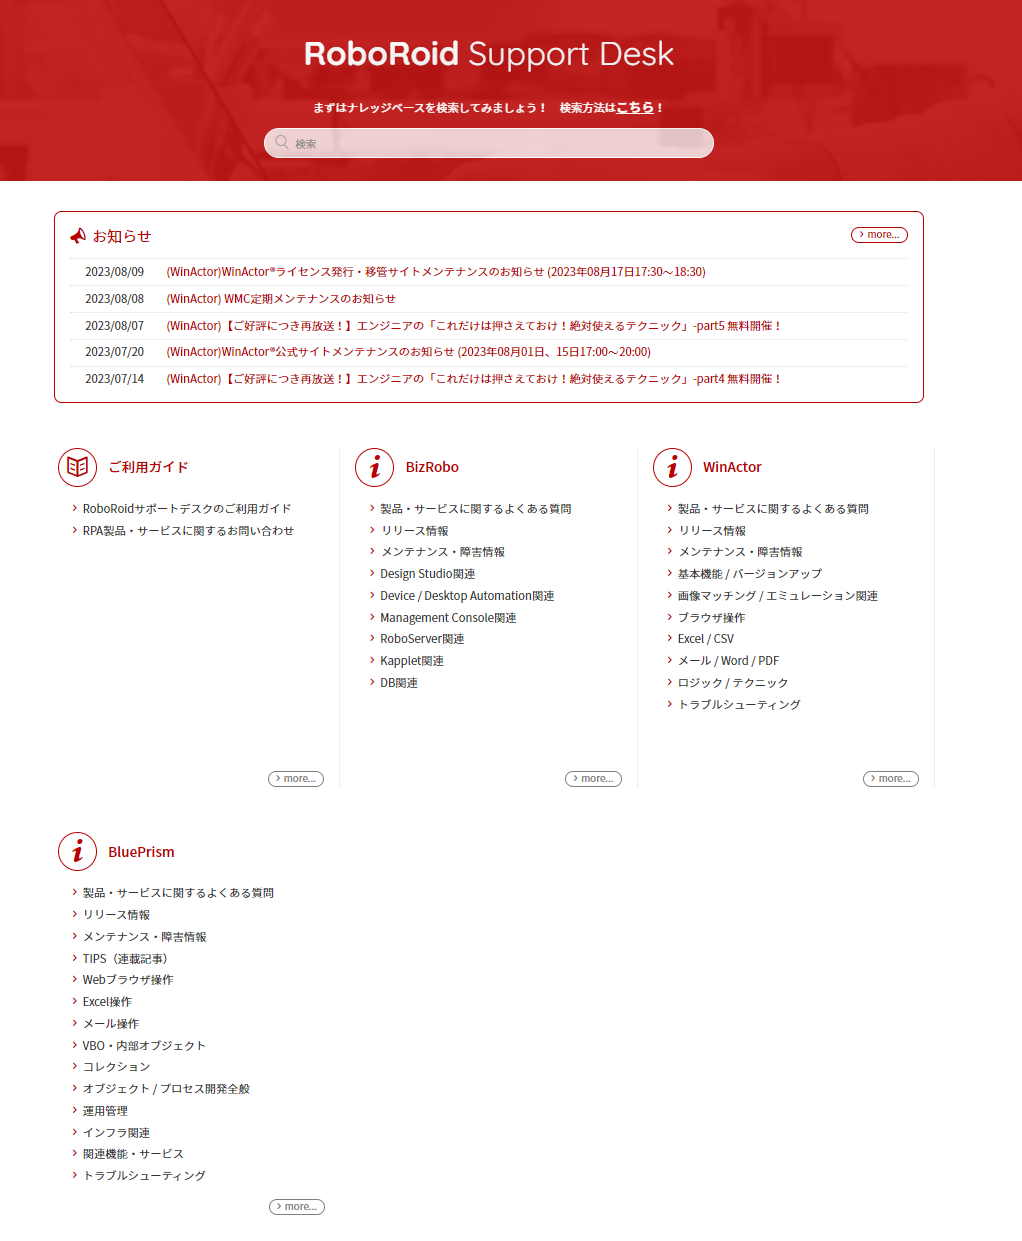Show more WinActor categories
The width and height of the screenshot is (1022, 1241).
(891, 779)
